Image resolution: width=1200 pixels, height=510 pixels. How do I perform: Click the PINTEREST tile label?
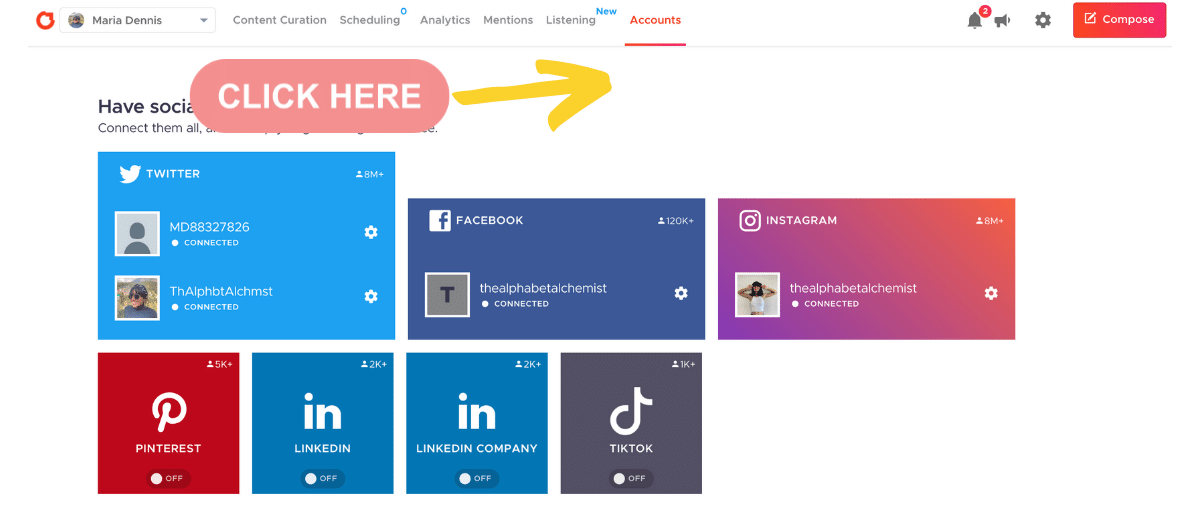tap(168, 449)
